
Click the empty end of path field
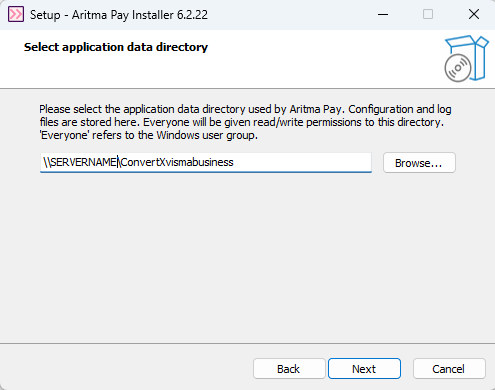[x=302, y=162]
